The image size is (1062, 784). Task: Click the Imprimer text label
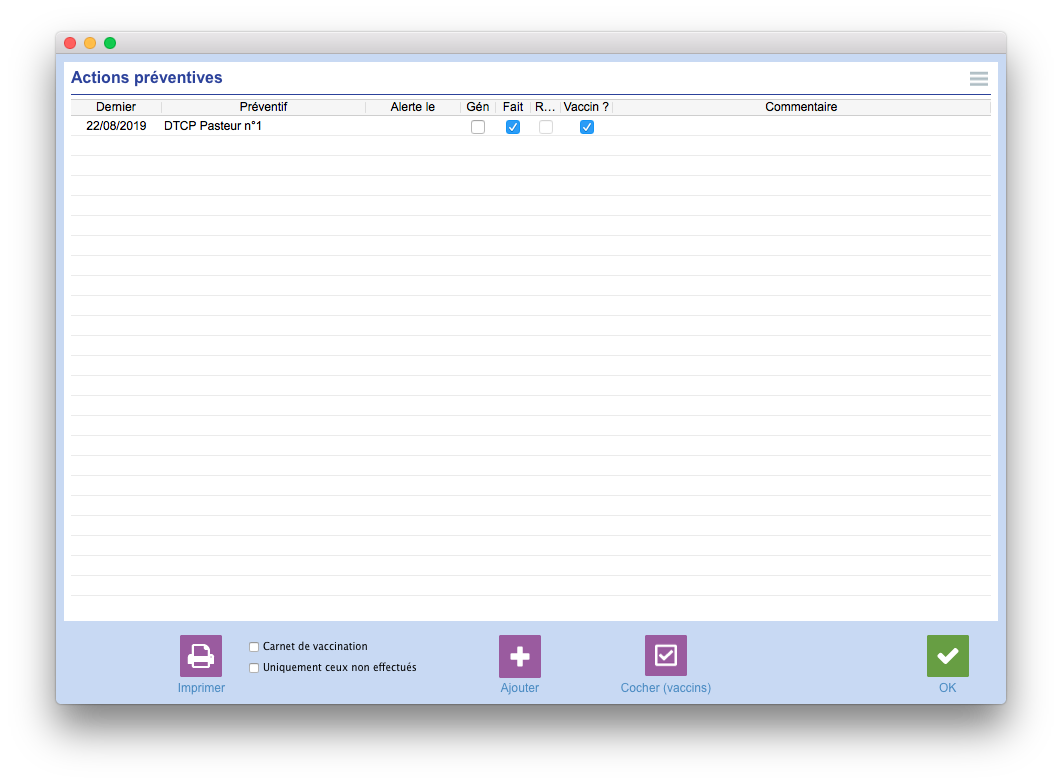click(x=201, y=688)
